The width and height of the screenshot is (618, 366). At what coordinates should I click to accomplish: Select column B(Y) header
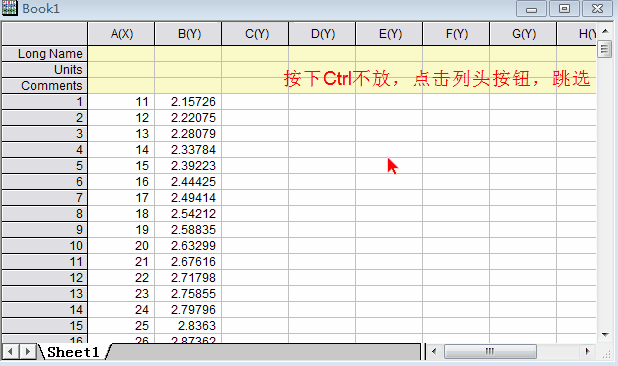click(x=188, y=34)
